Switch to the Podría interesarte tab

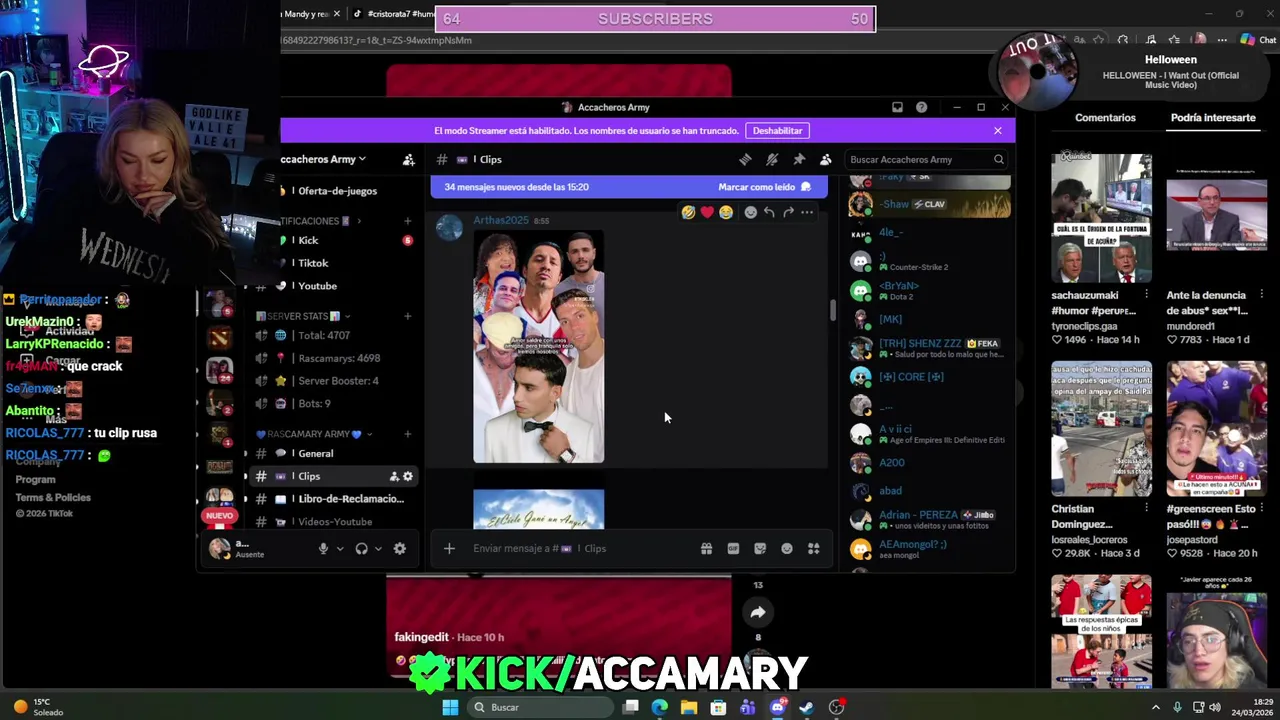tap(1213, 117)
